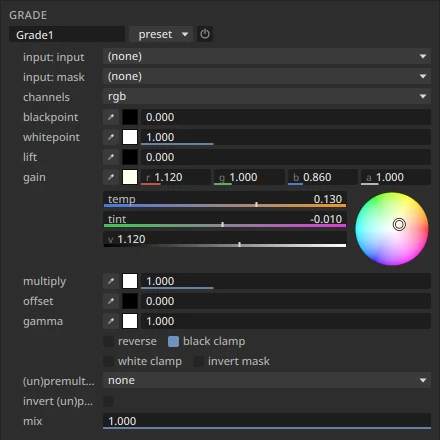Click the gamma color swatch
The height and width of the screenshot is (440, 440).
coord(130,321)
